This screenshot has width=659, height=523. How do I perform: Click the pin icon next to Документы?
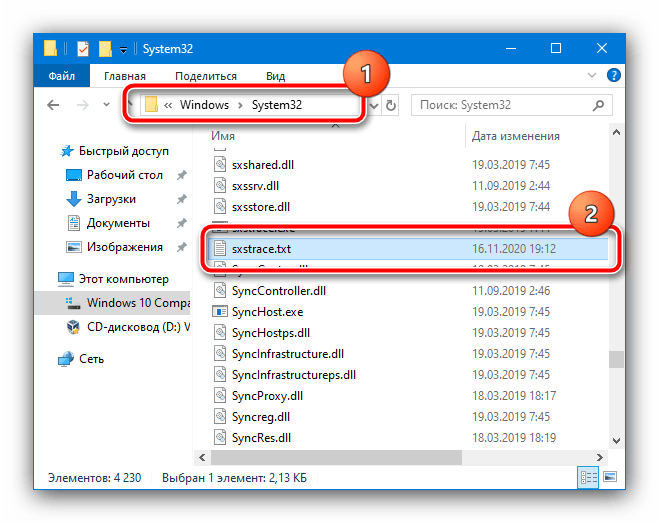182,223
